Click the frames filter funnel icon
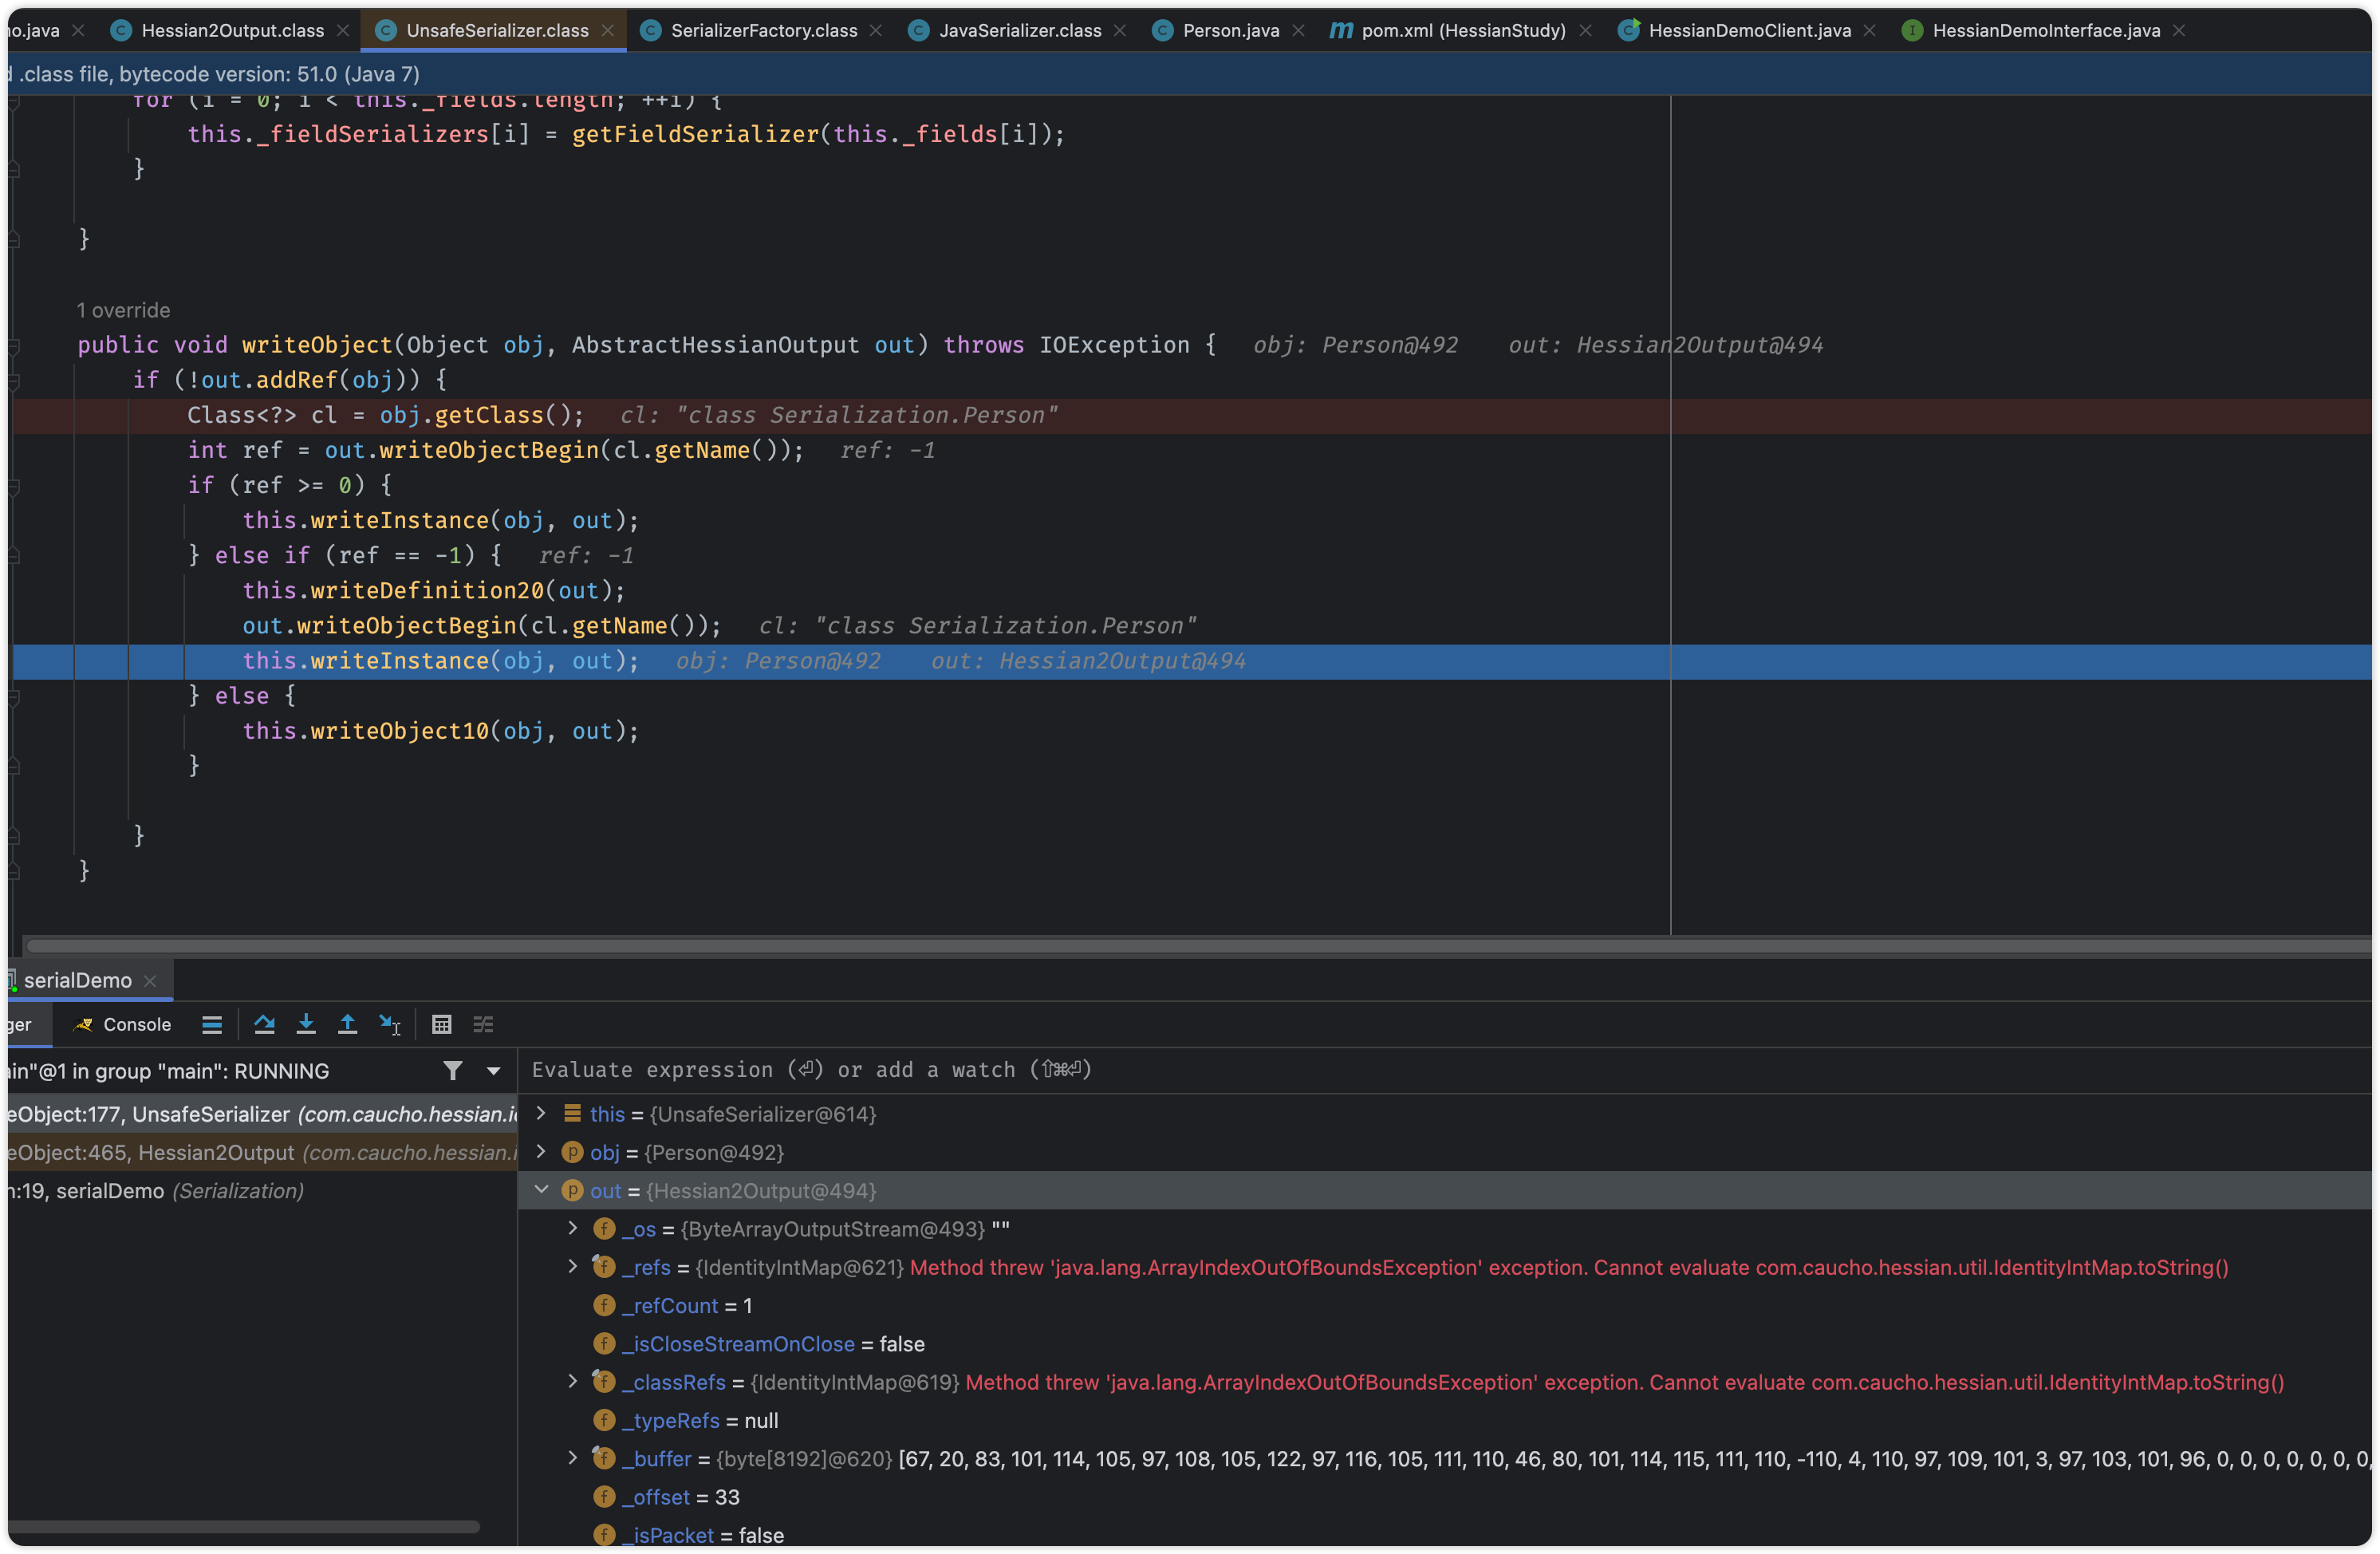The width and height of the screenshot is (2380, 1554). click(453, 1071)
